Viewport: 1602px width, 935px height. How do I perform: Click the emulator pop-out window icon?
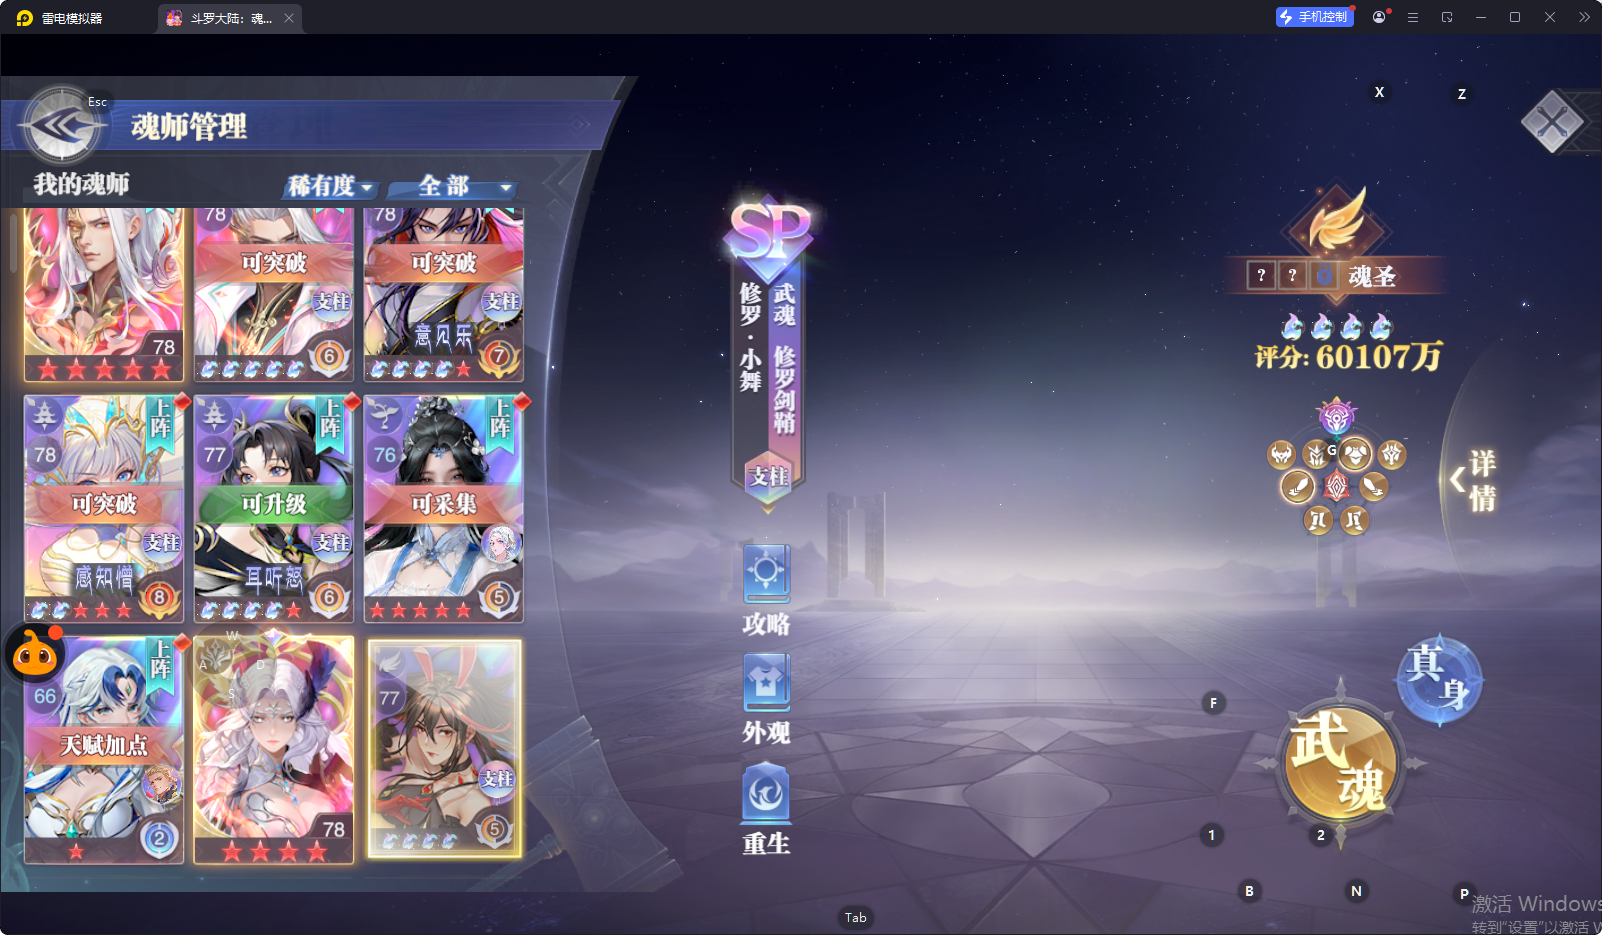tap(1447, 17)
